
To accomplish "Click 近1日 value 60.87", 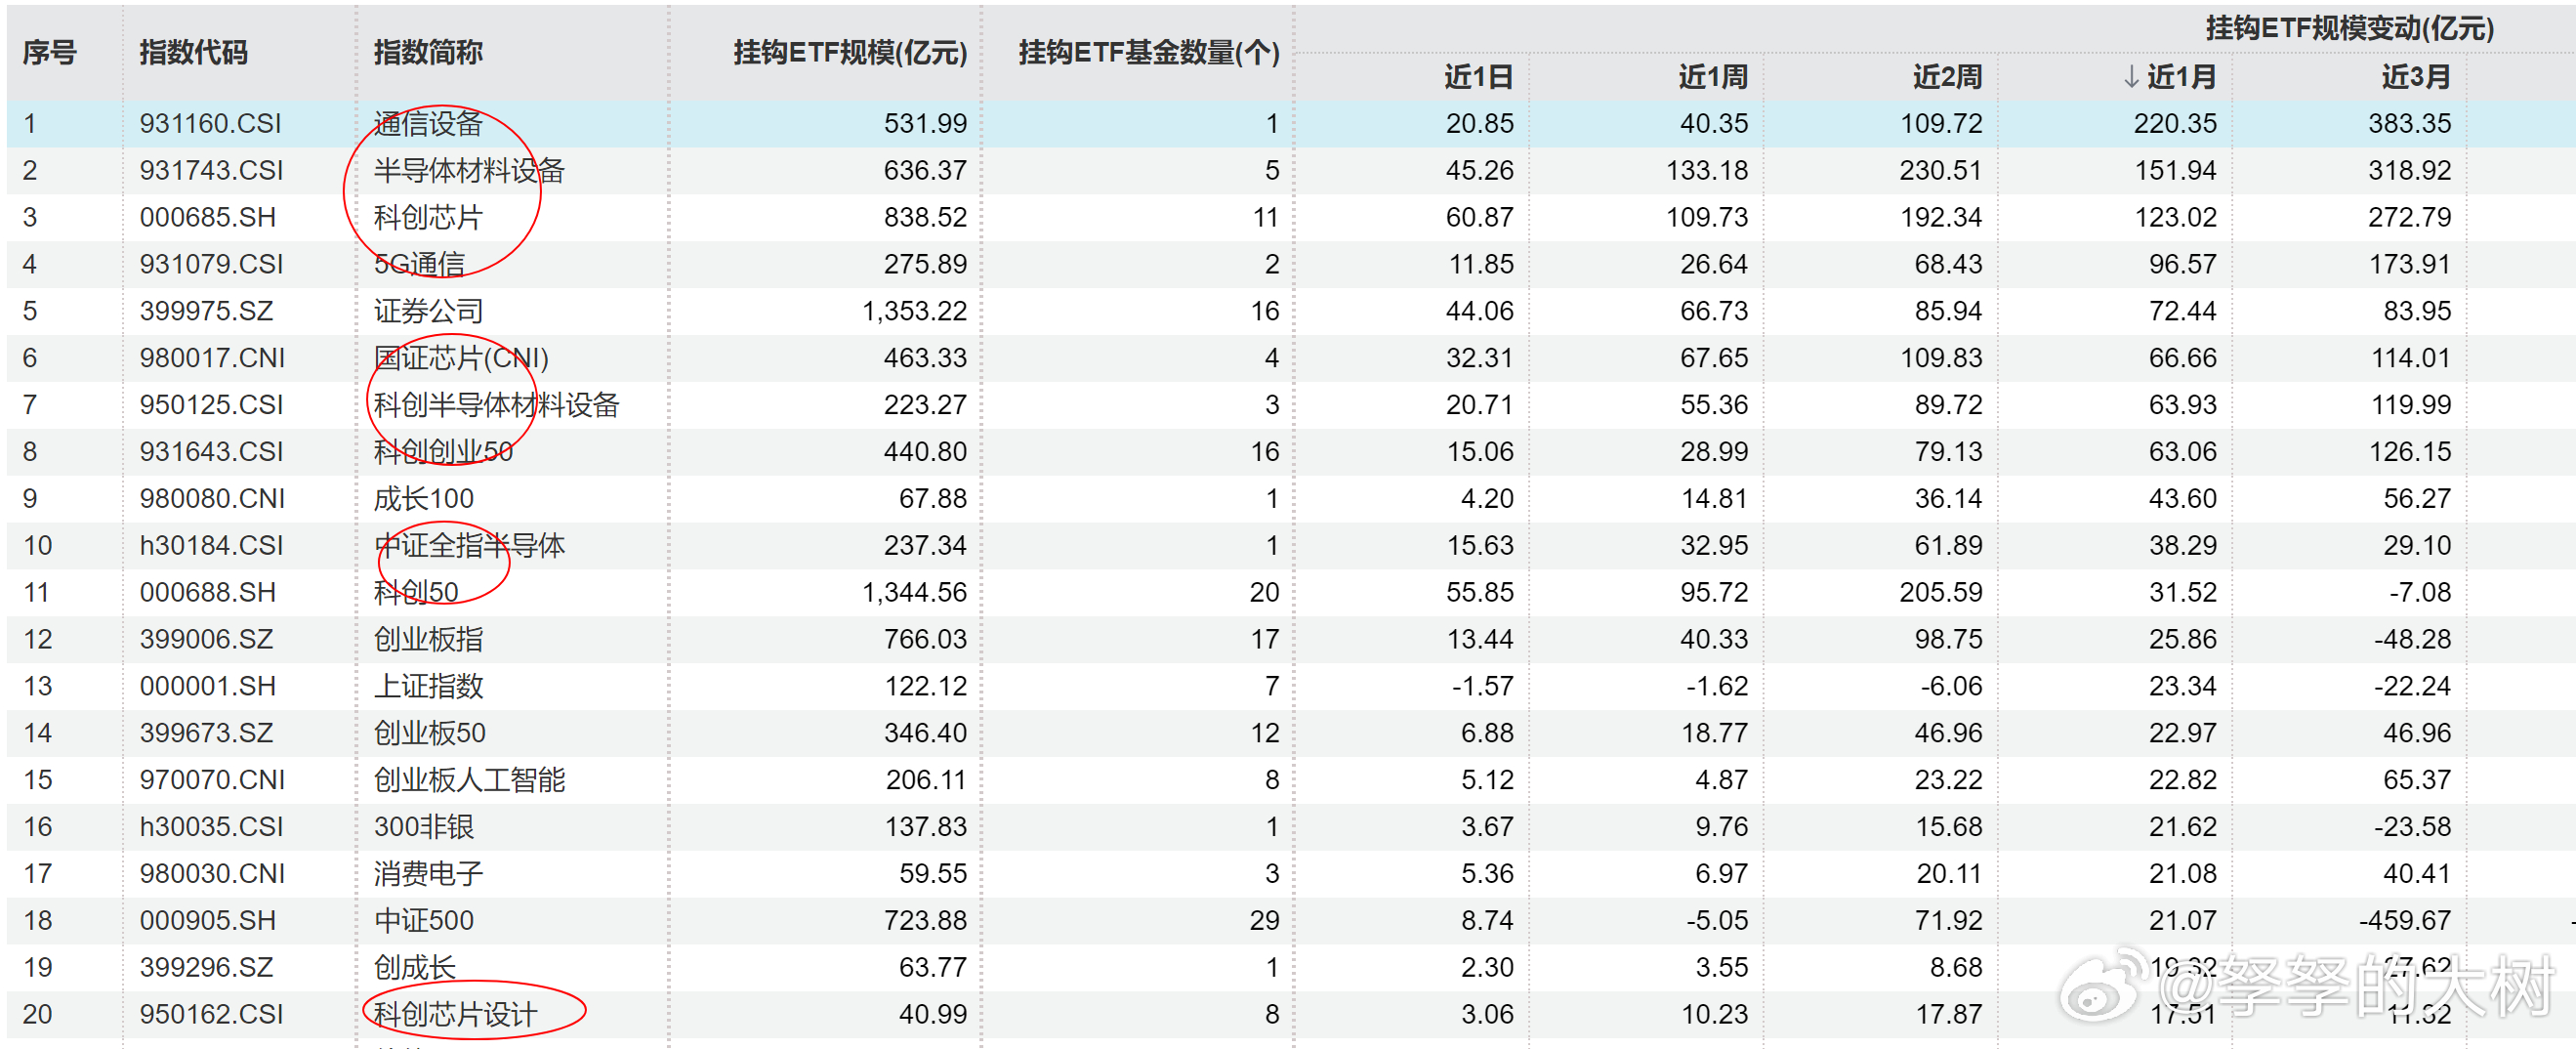I will pos(1479,217).
